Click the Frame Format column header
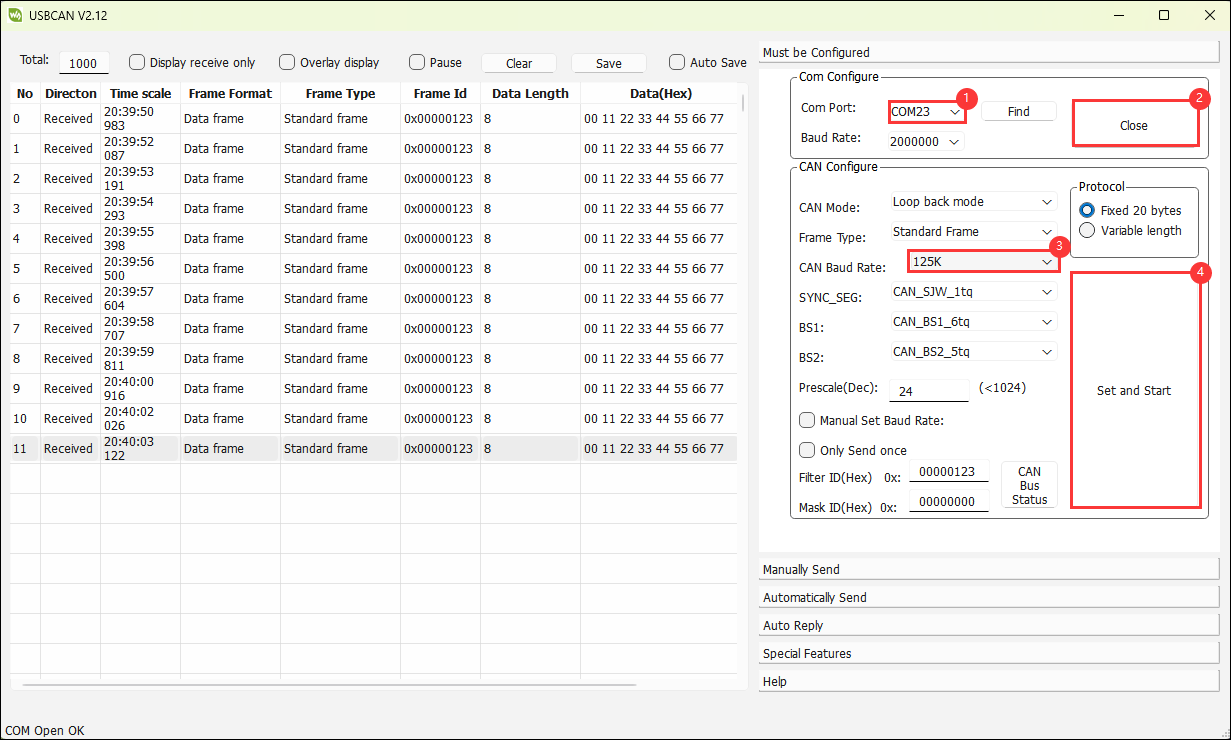The height and width of the screenshot is (740, 1231). (230, 93)
